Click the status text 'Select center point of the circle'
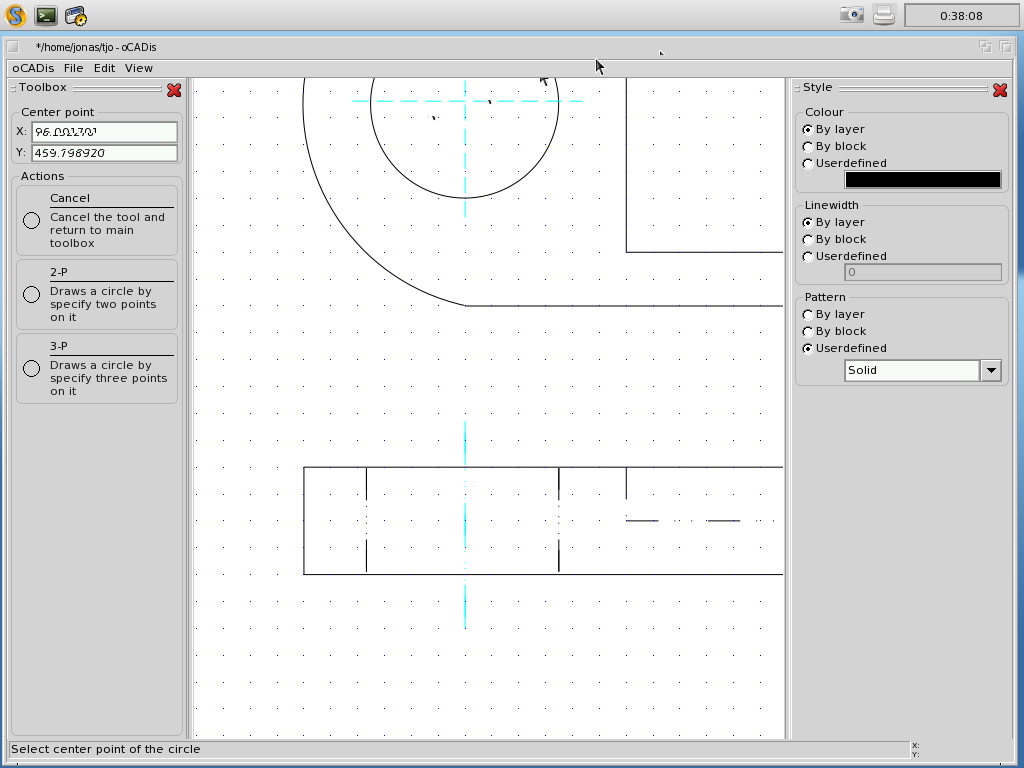 [x=106, y=749]
